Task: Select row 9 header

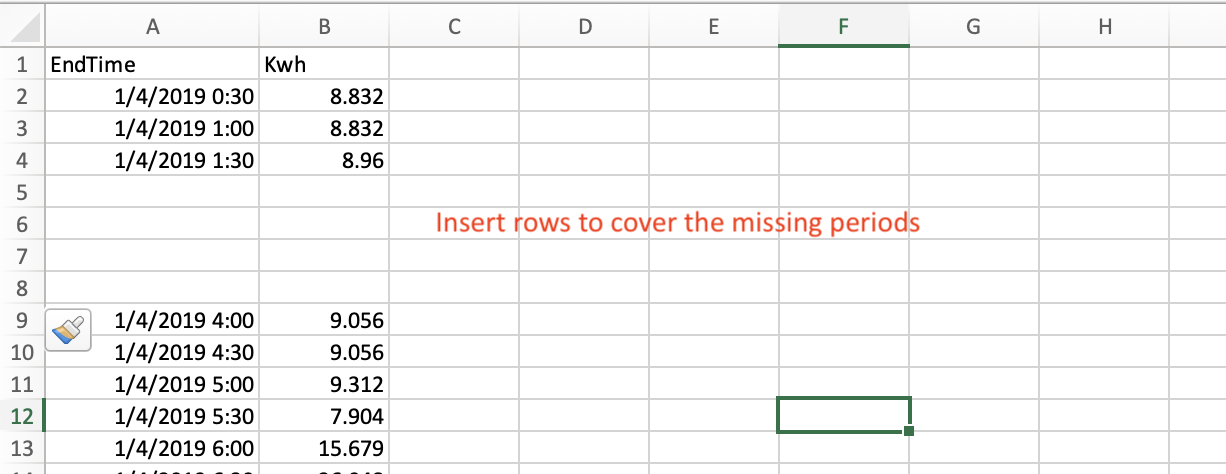Action: [22, 320]
